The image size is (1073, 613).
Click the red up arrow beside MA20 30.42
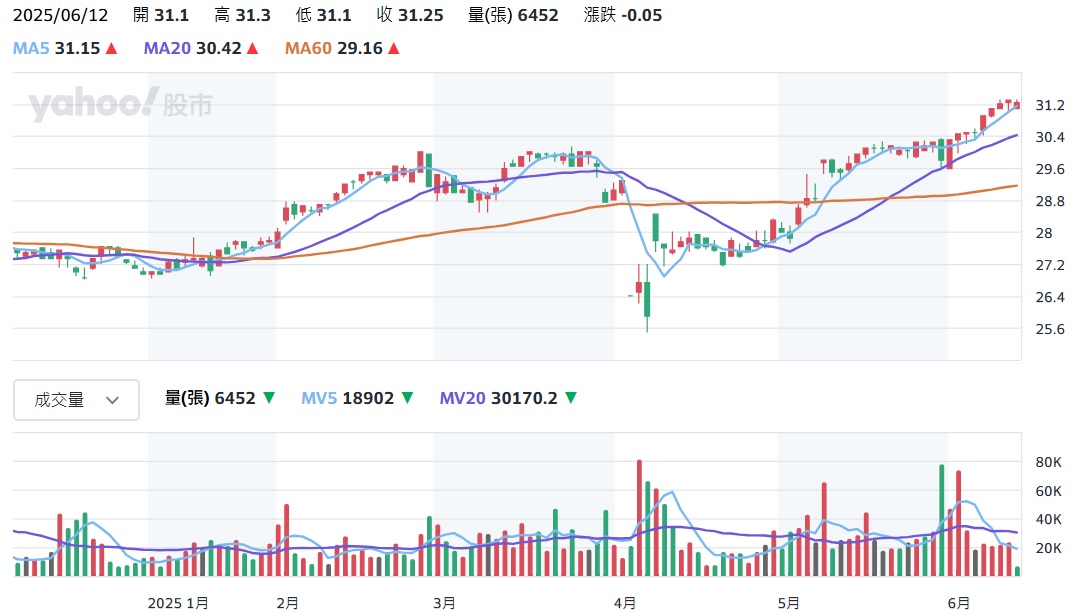click(253, 49)
